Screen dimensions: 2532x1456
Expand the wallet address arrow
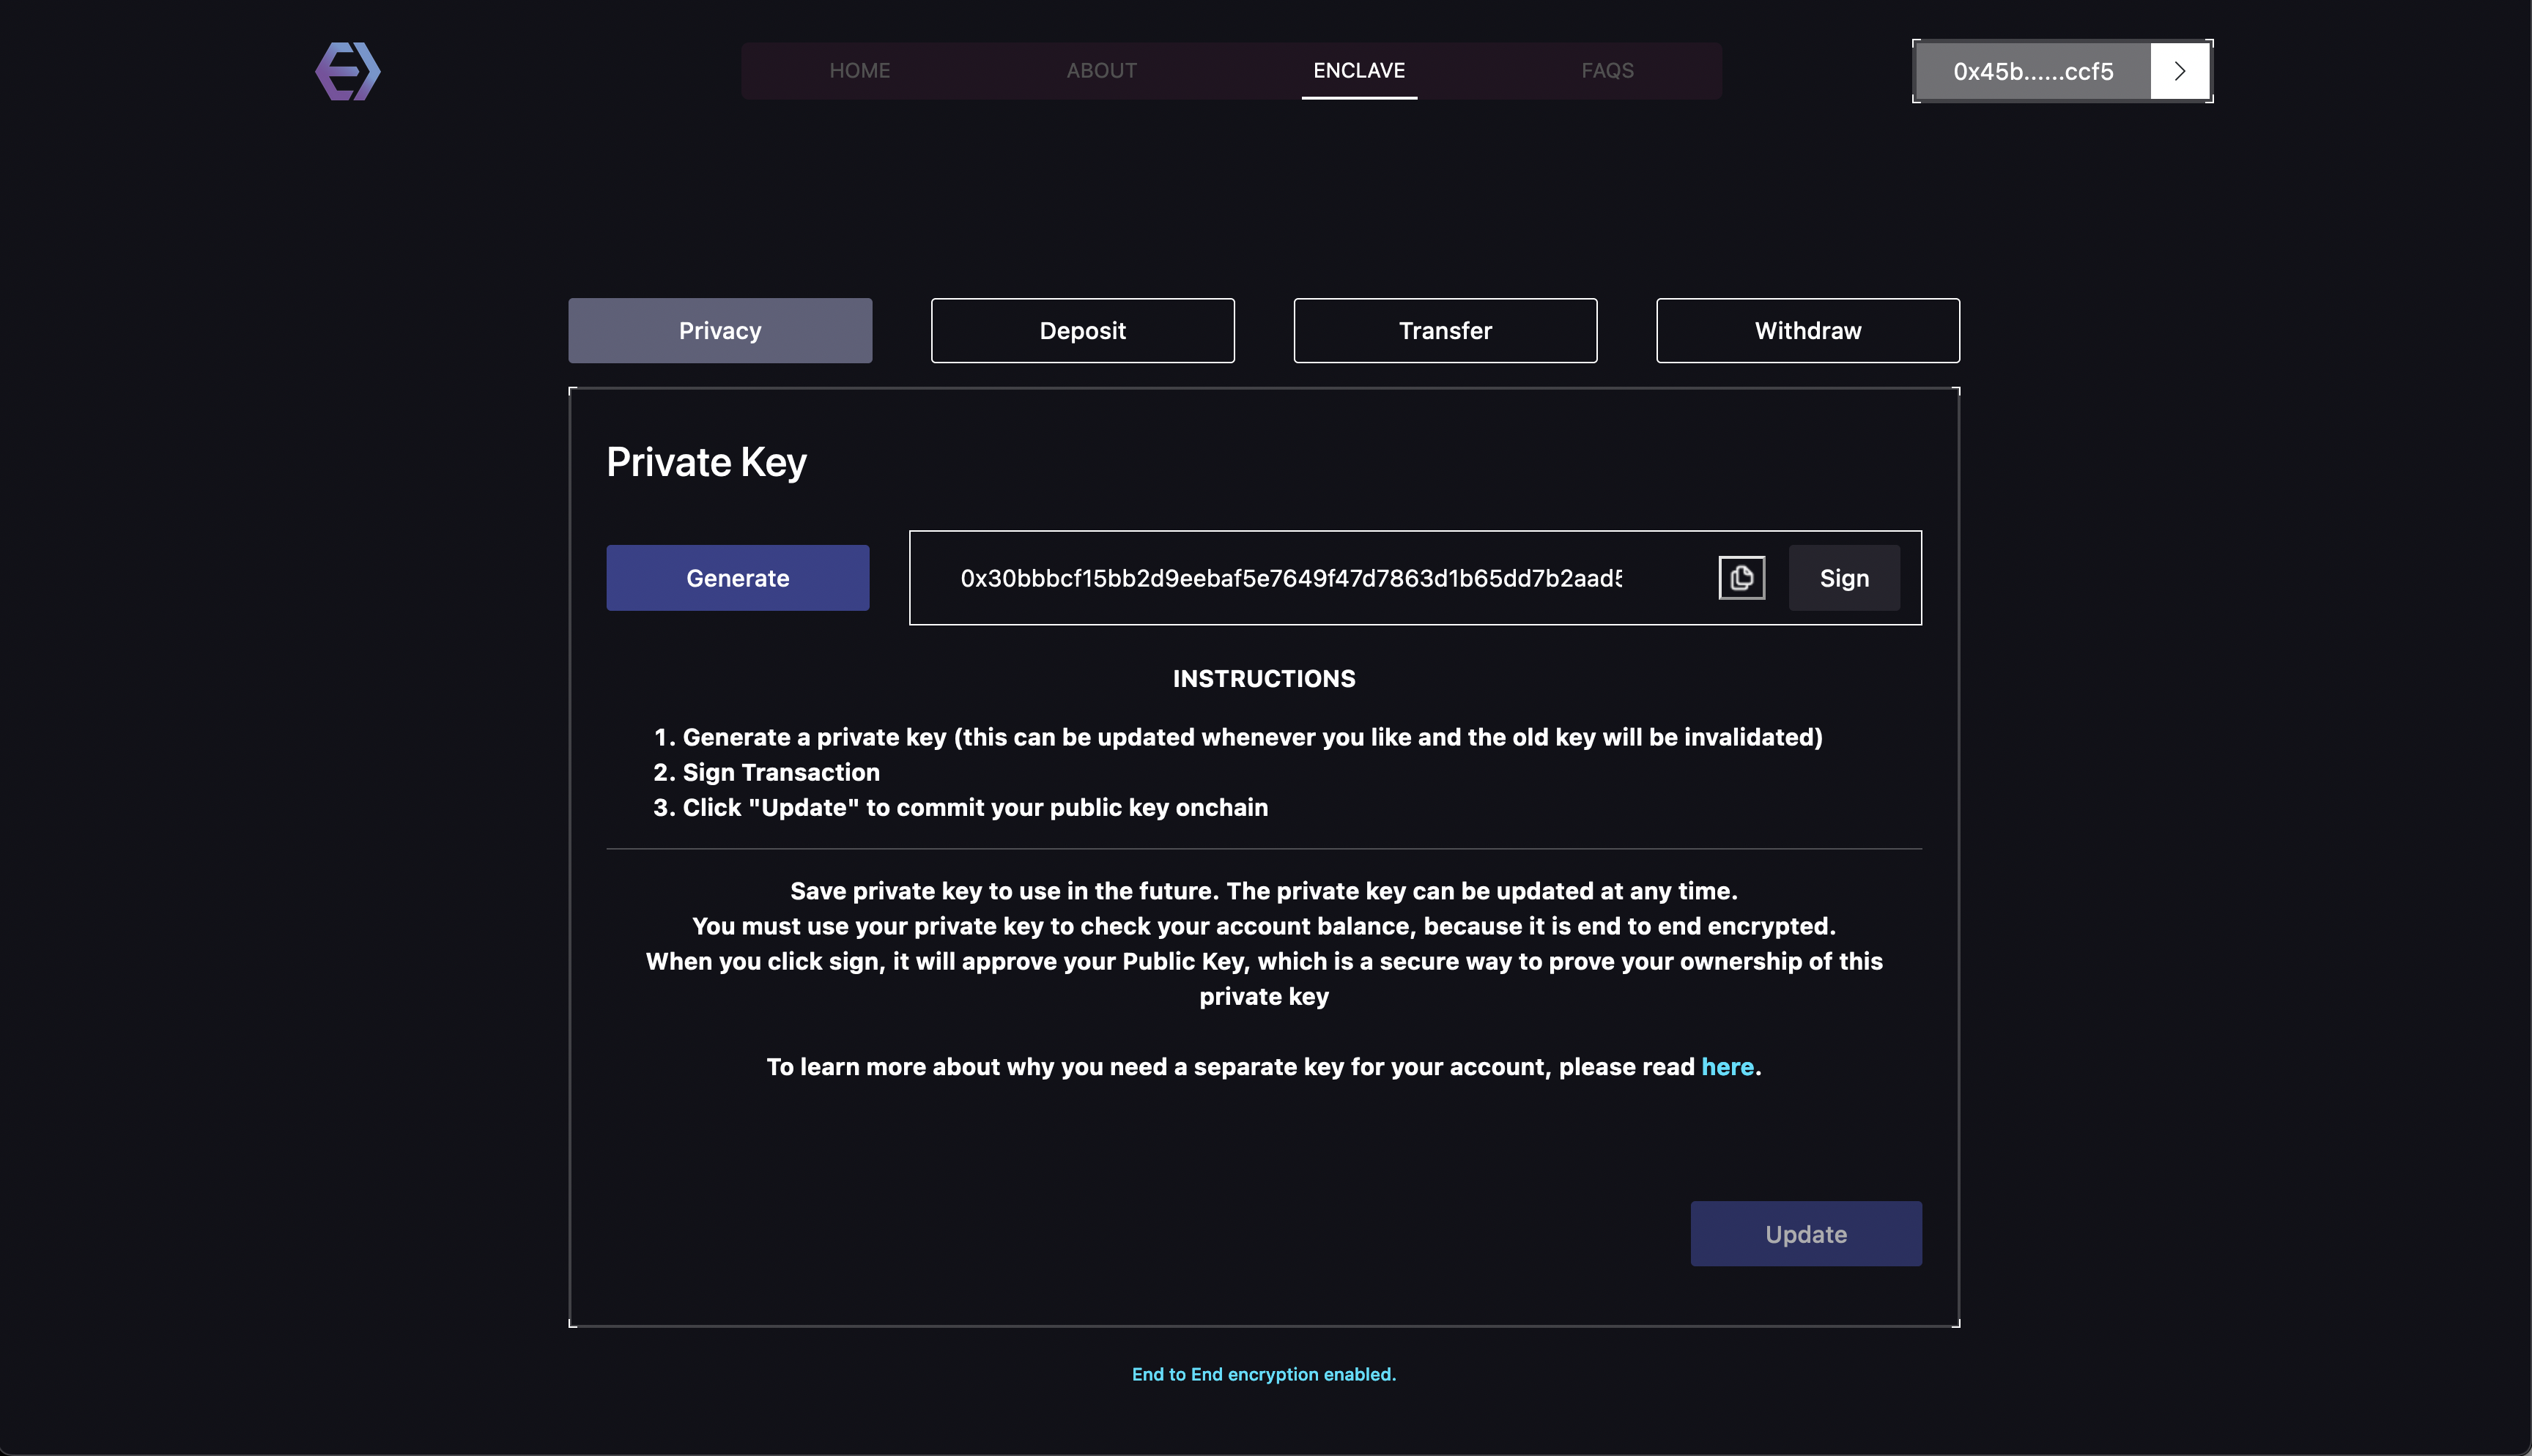pos(2179,71)
